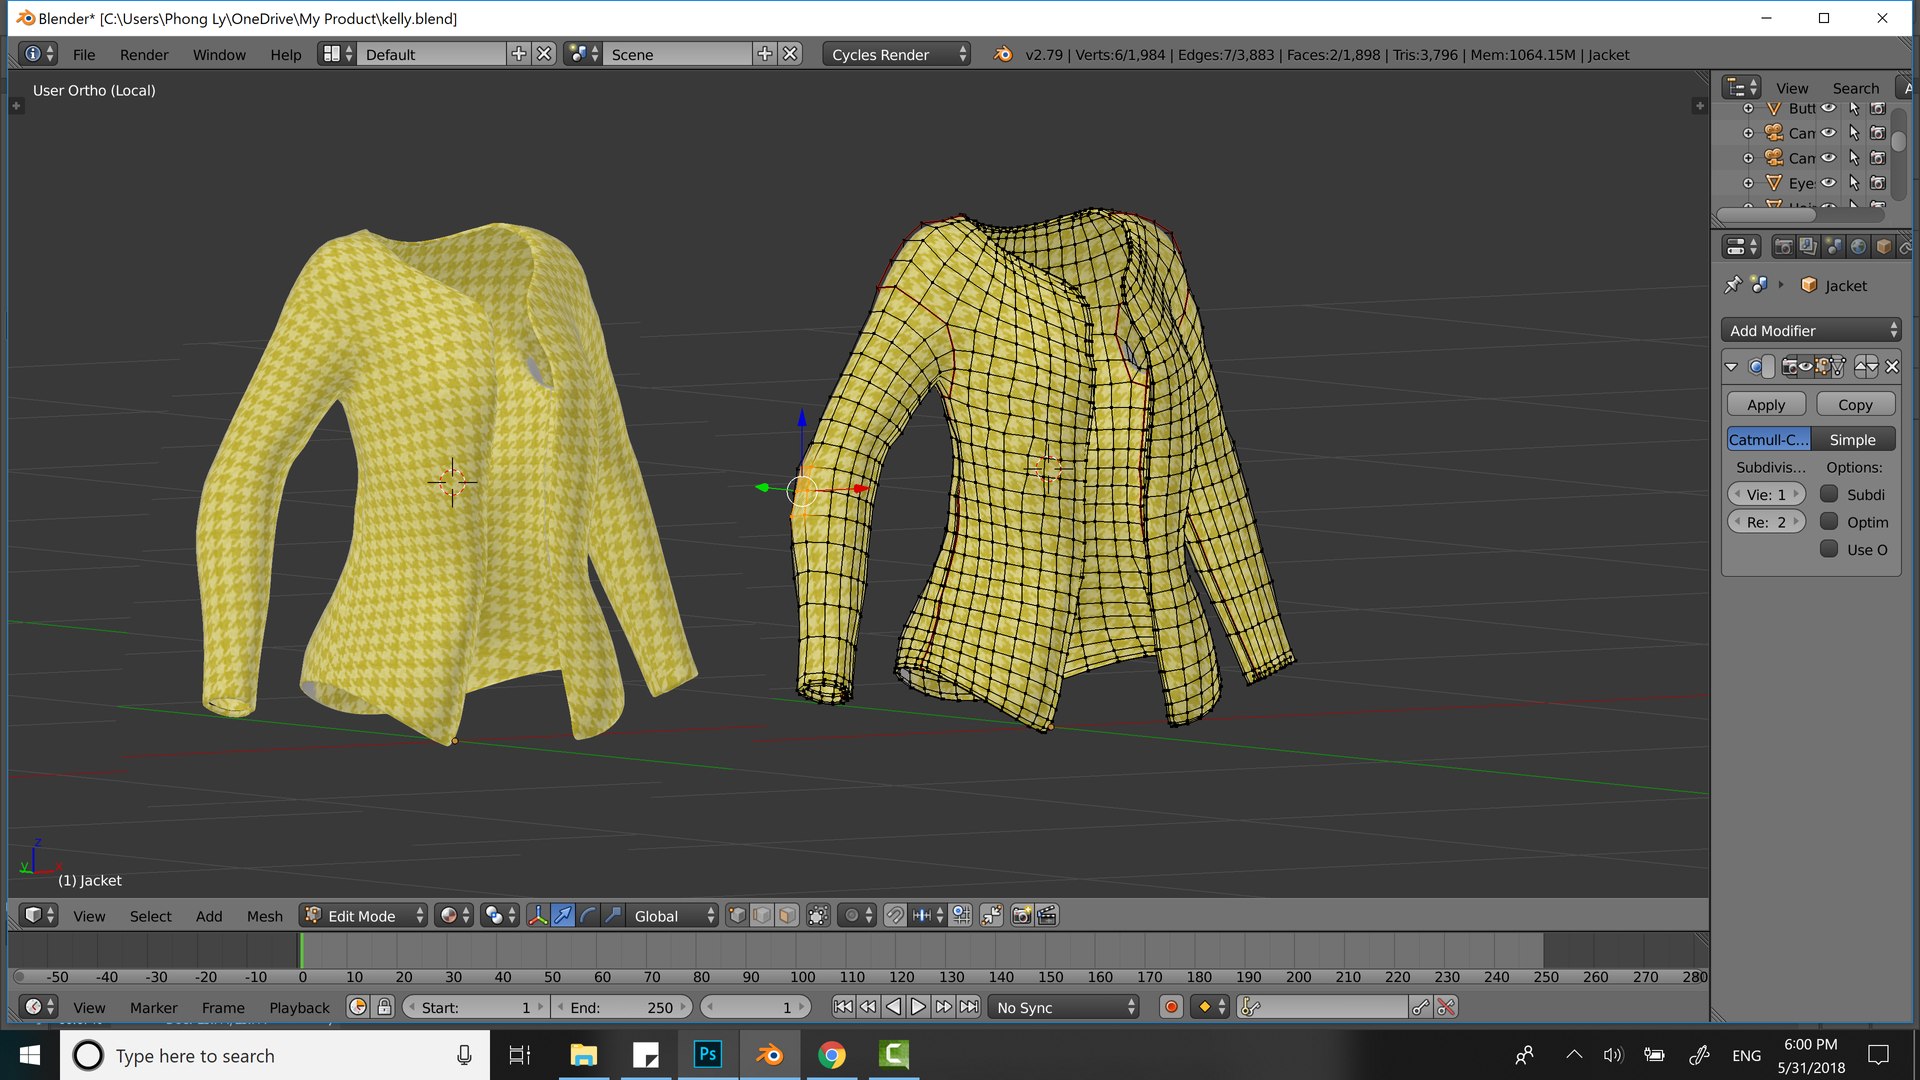This screenshot has width=1920, height=1080.
Task: Open the Select menu in 3D view
Action: (150, 916)
